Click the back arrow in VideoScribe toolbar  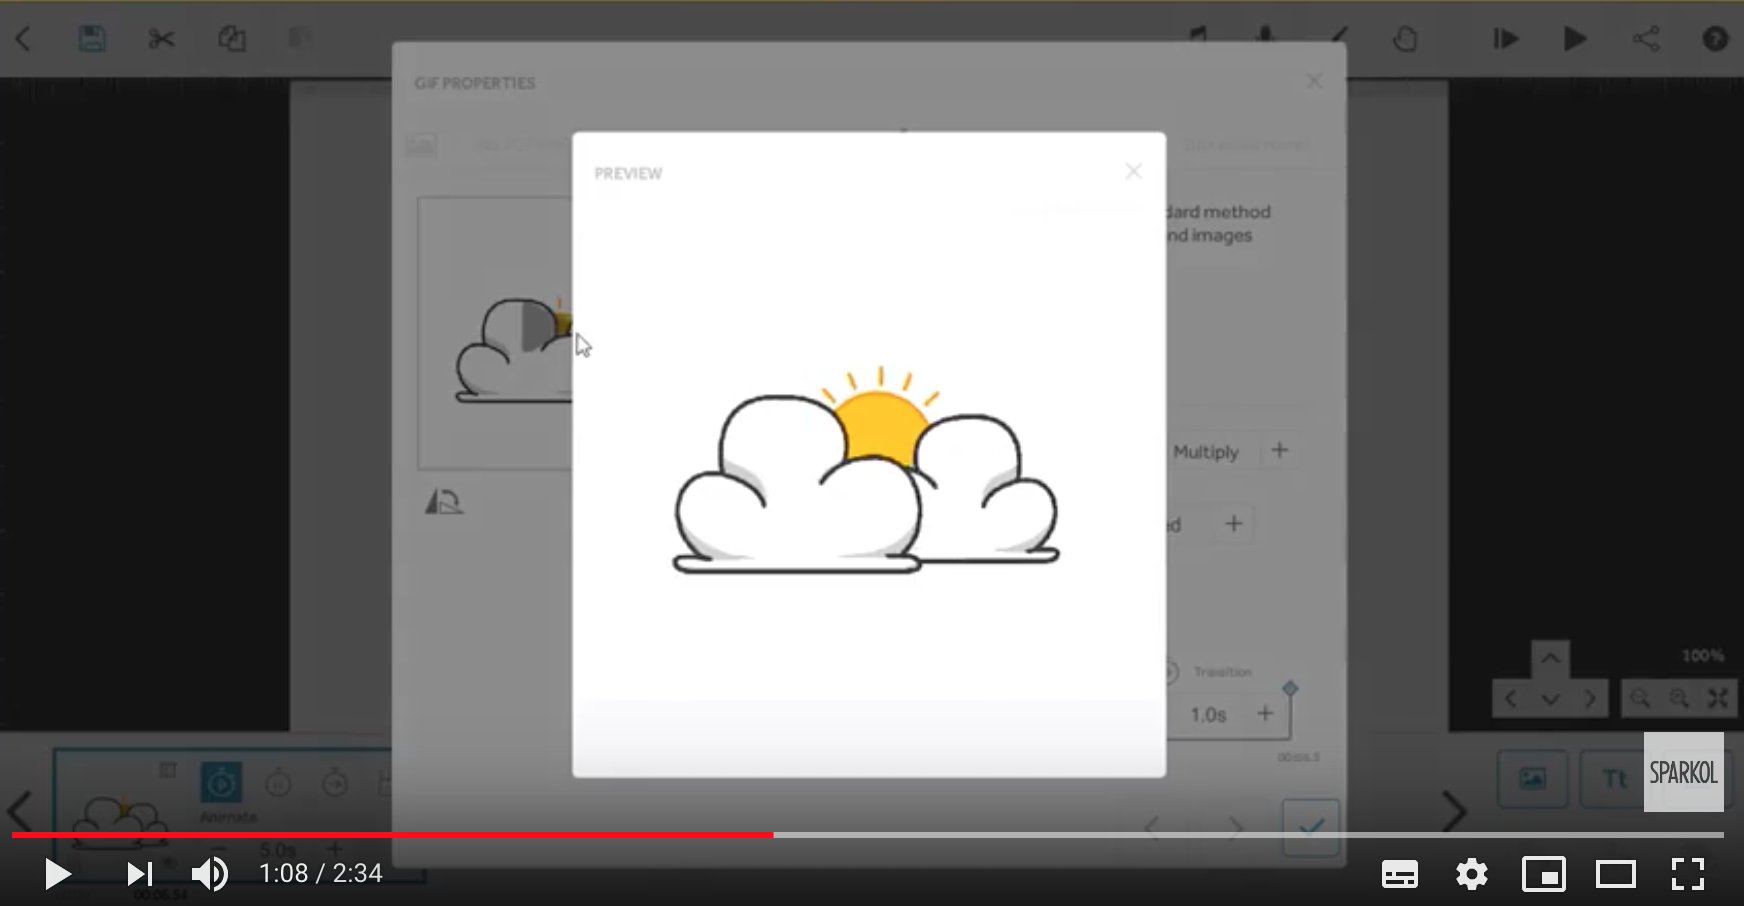point(23,39)
